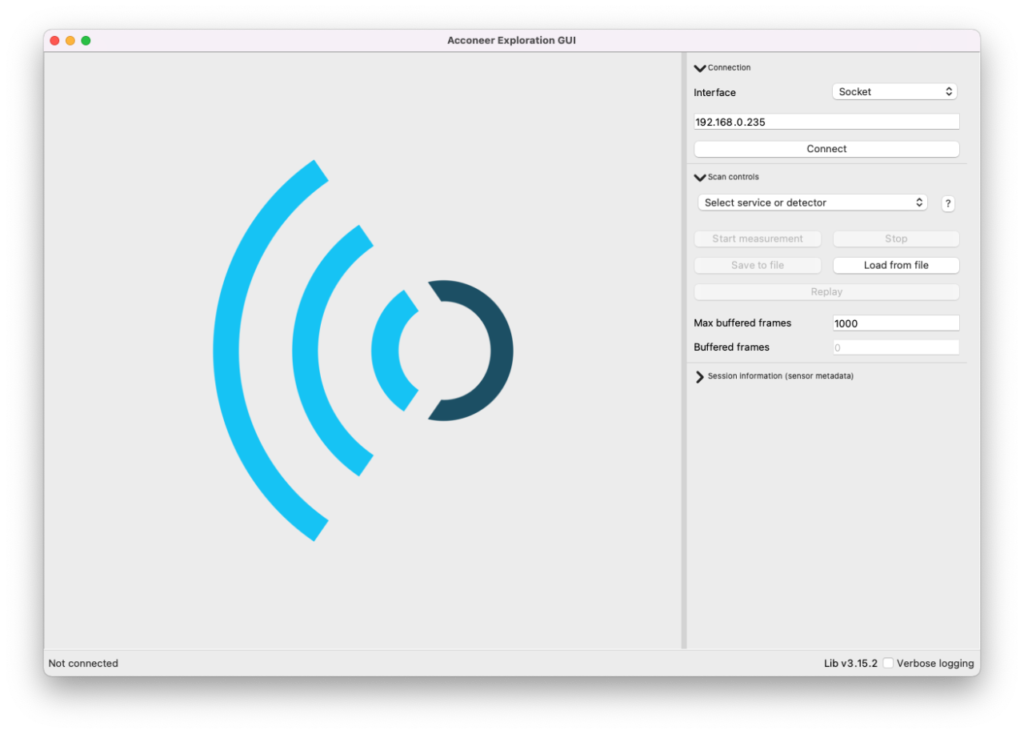Click the Max buffered frames label
Screen dimensions: 1024x734
point(742,323)
